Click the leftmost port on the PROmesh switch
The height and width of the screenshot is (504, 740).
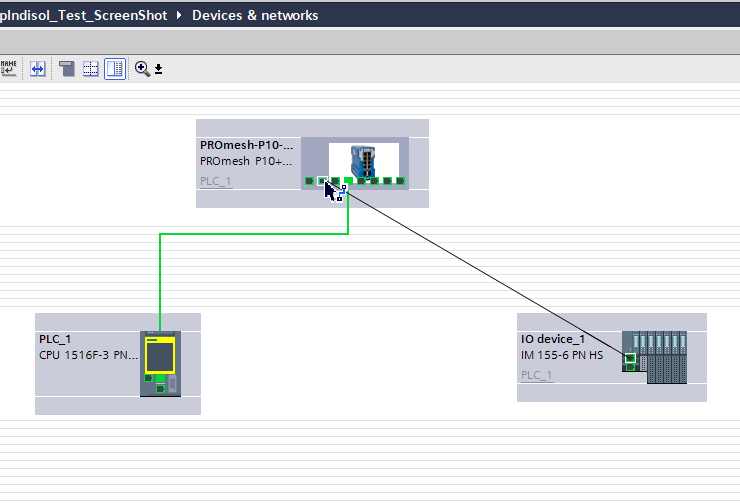click(x=309, y=181)
